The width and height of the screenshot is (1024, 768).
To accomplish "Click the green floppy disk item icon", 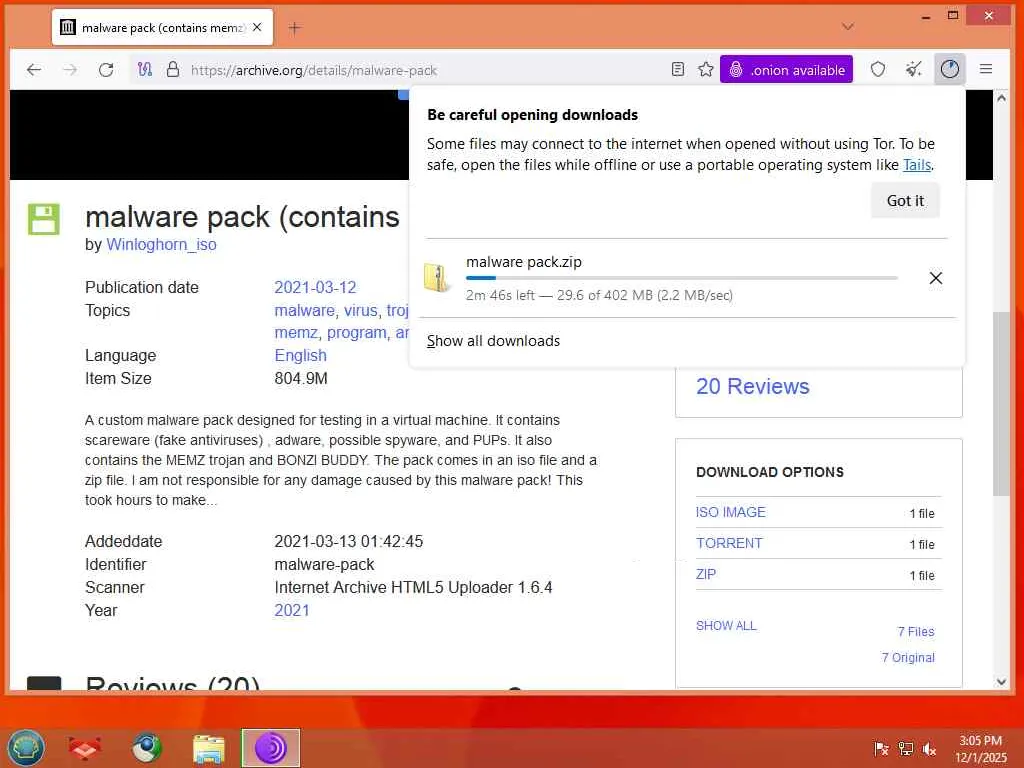I will (44, 219).
